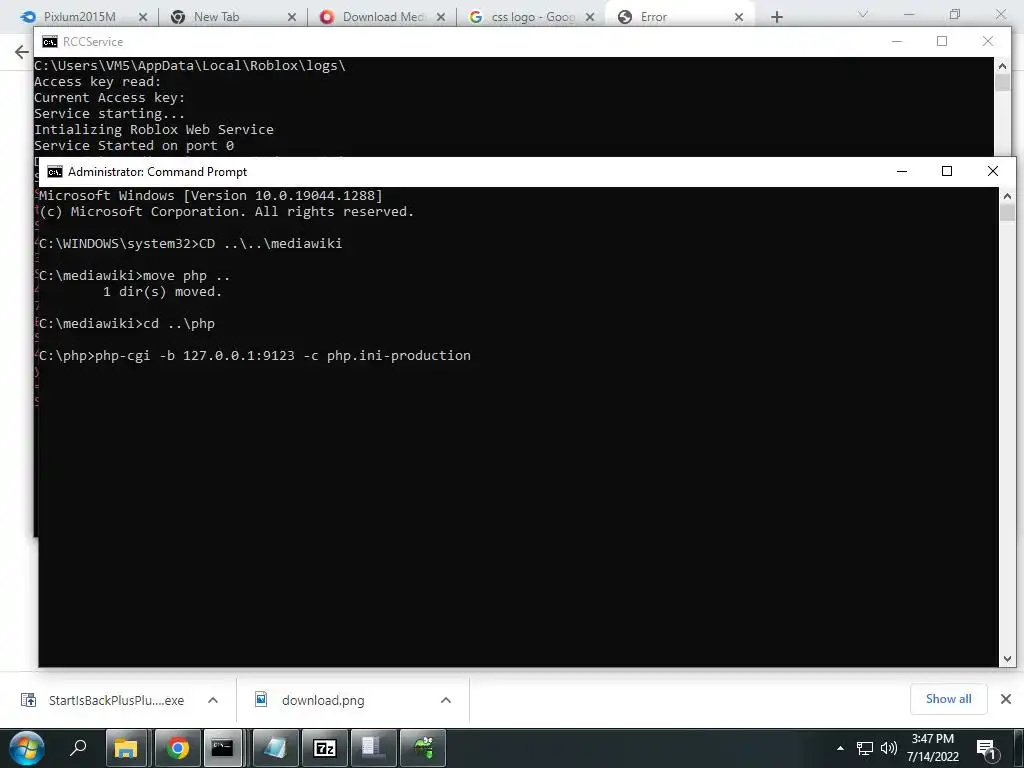Open the notification center icon
This screenshot has width=1024, height=768.
click(987, 749)
